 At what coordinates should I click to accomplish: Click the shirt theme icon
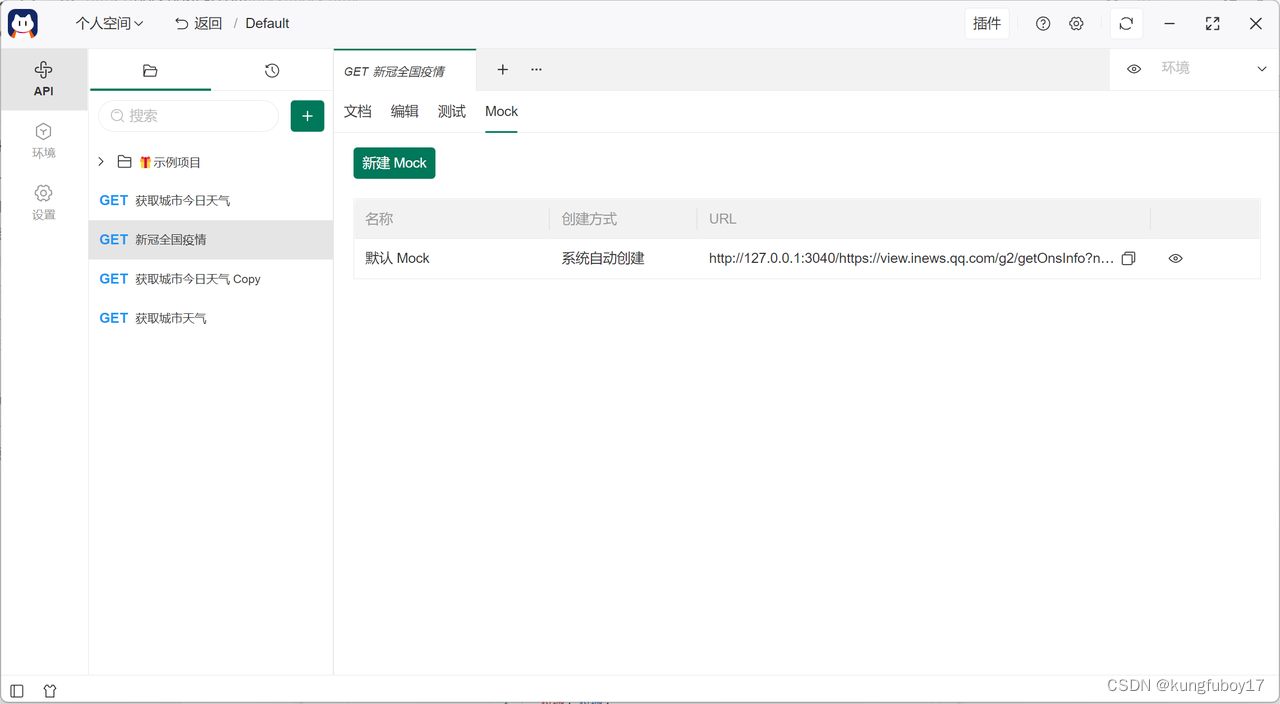[50, 691]
